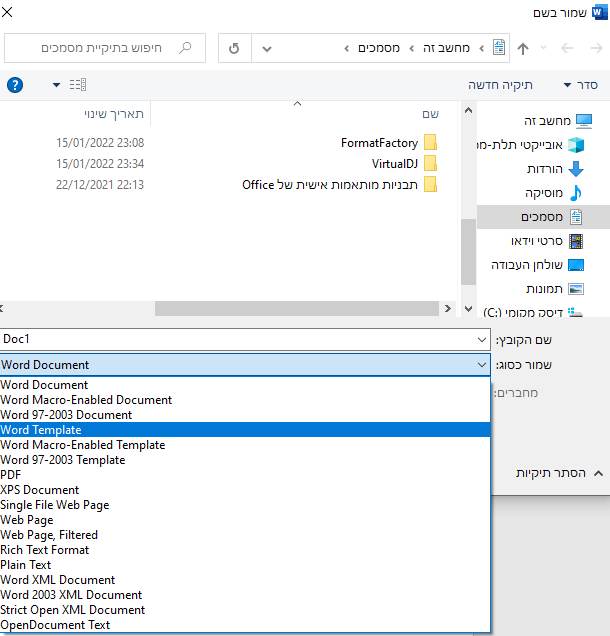The height and width of the screenshot is (636, 610).
Task: Click תיקיה חדשה new folder button
Action: [x=500, y=85]
